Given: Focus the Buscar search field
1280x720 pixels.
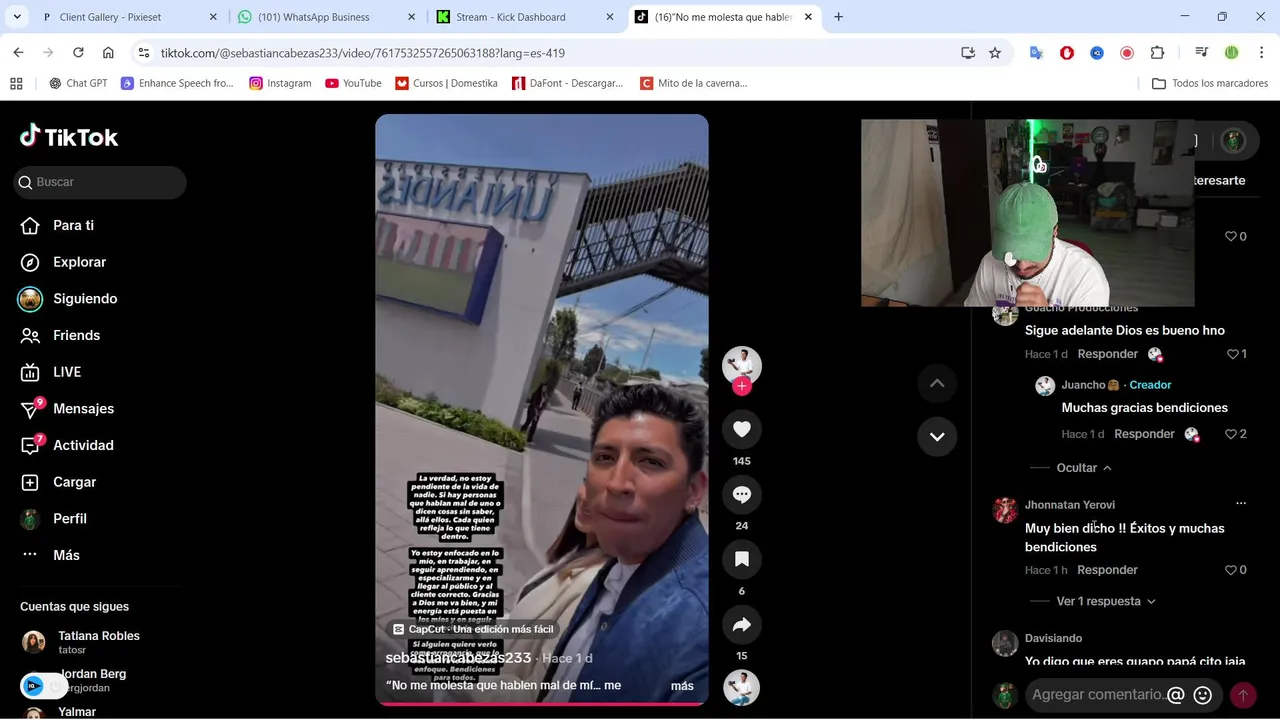Looking at the screenshot, I should [100, 182].
